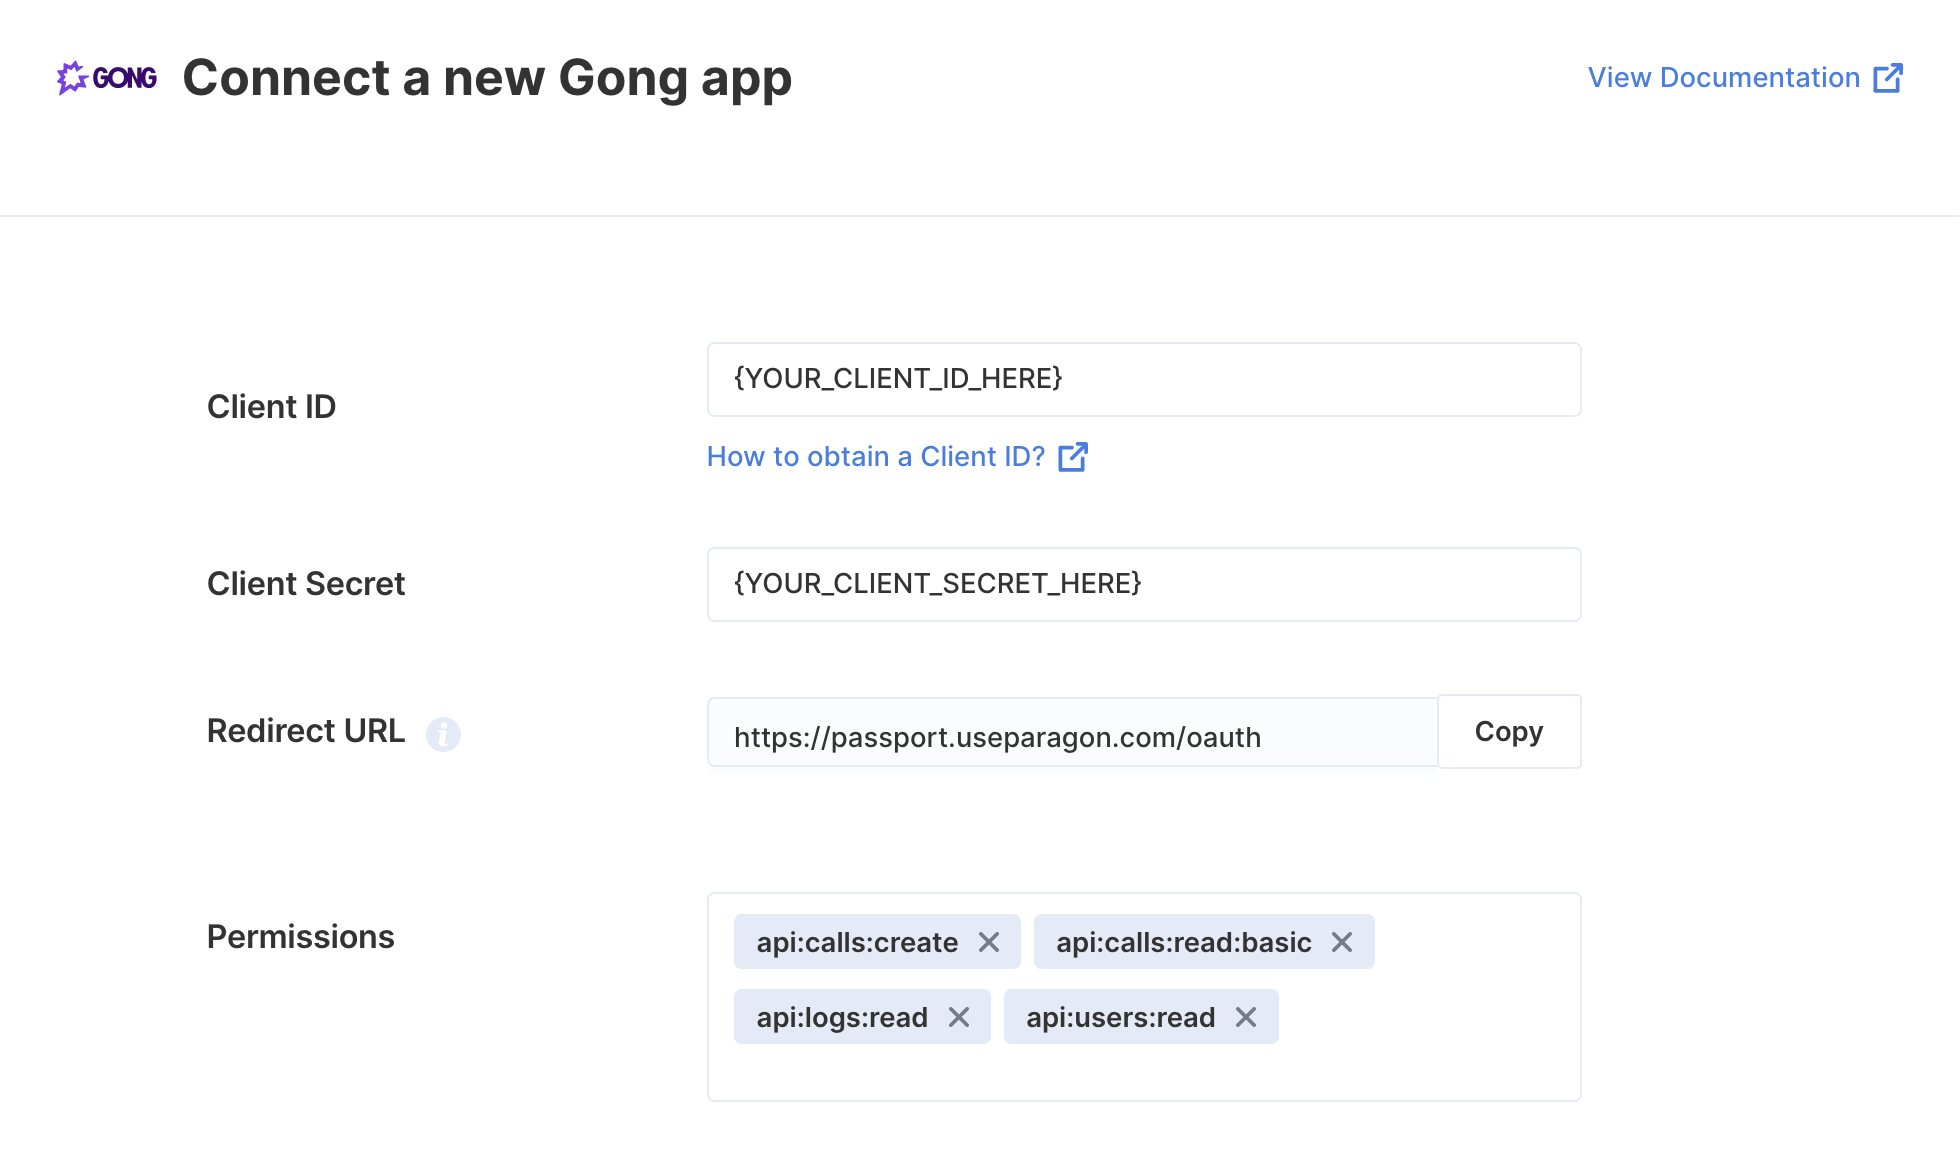Click the Connect a new Gong app heading

[487, 78]
